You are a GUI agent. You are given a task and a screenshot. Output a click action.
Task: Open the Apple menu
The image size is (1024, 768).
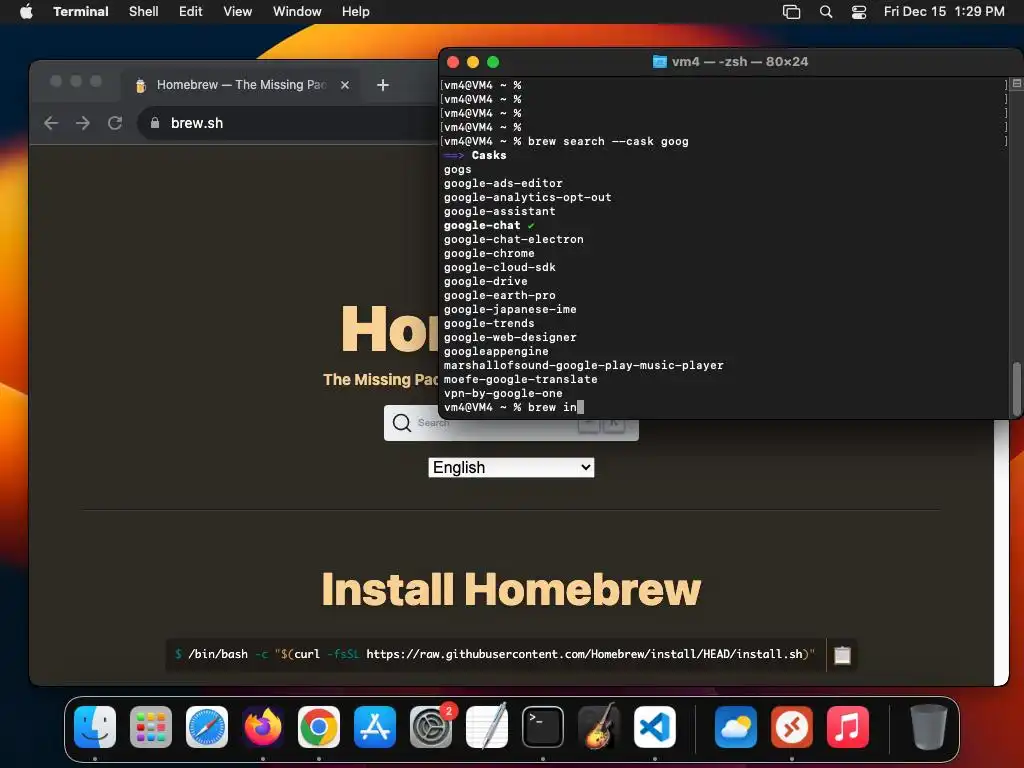26,11
